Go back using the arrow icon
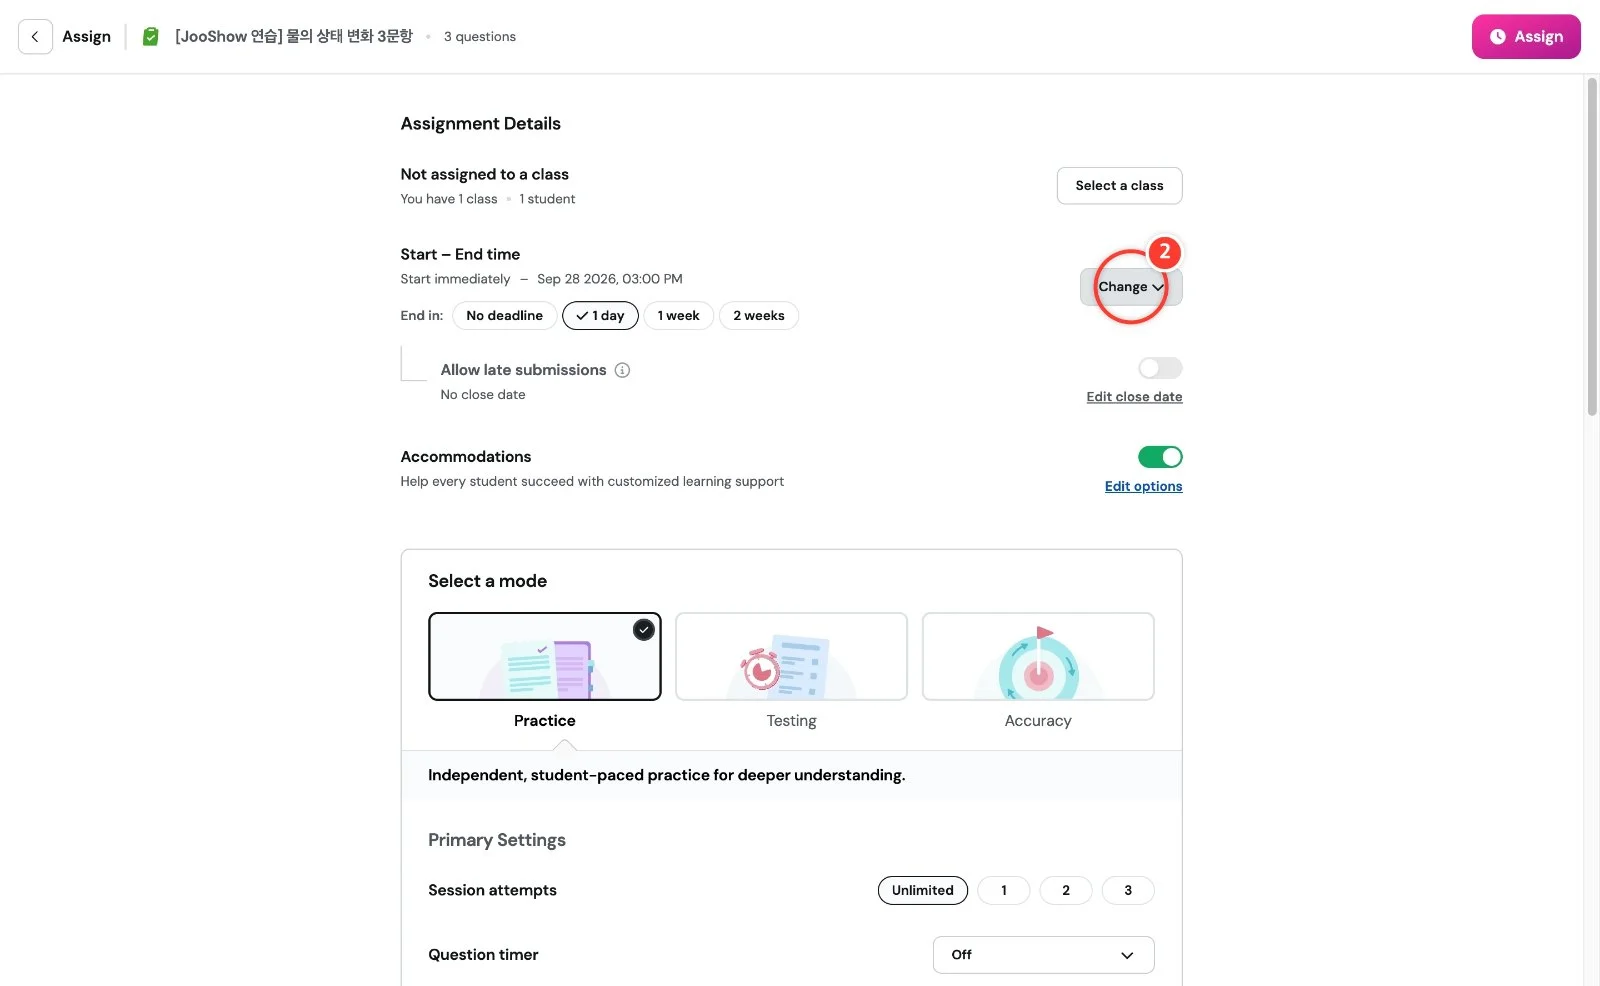The image size is (1600, 986). (x=35, y=37)
